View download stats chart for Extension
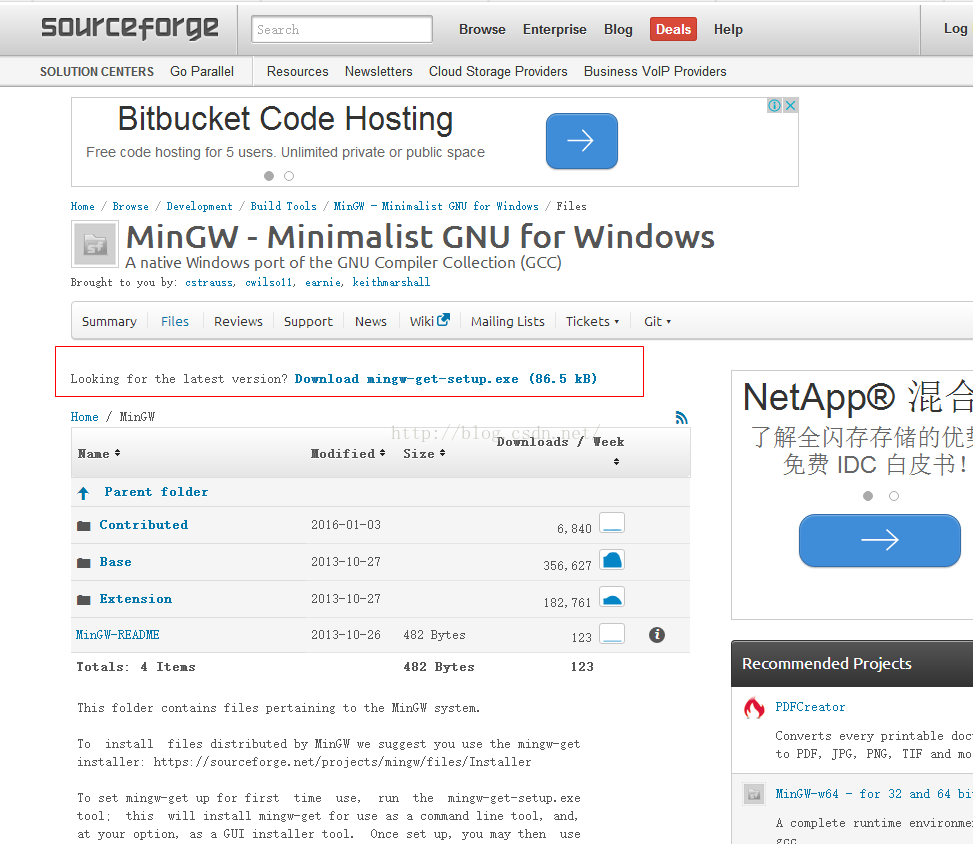Viewport: 973px width, 844px height. pyautogui.click(x=612, y=597)
